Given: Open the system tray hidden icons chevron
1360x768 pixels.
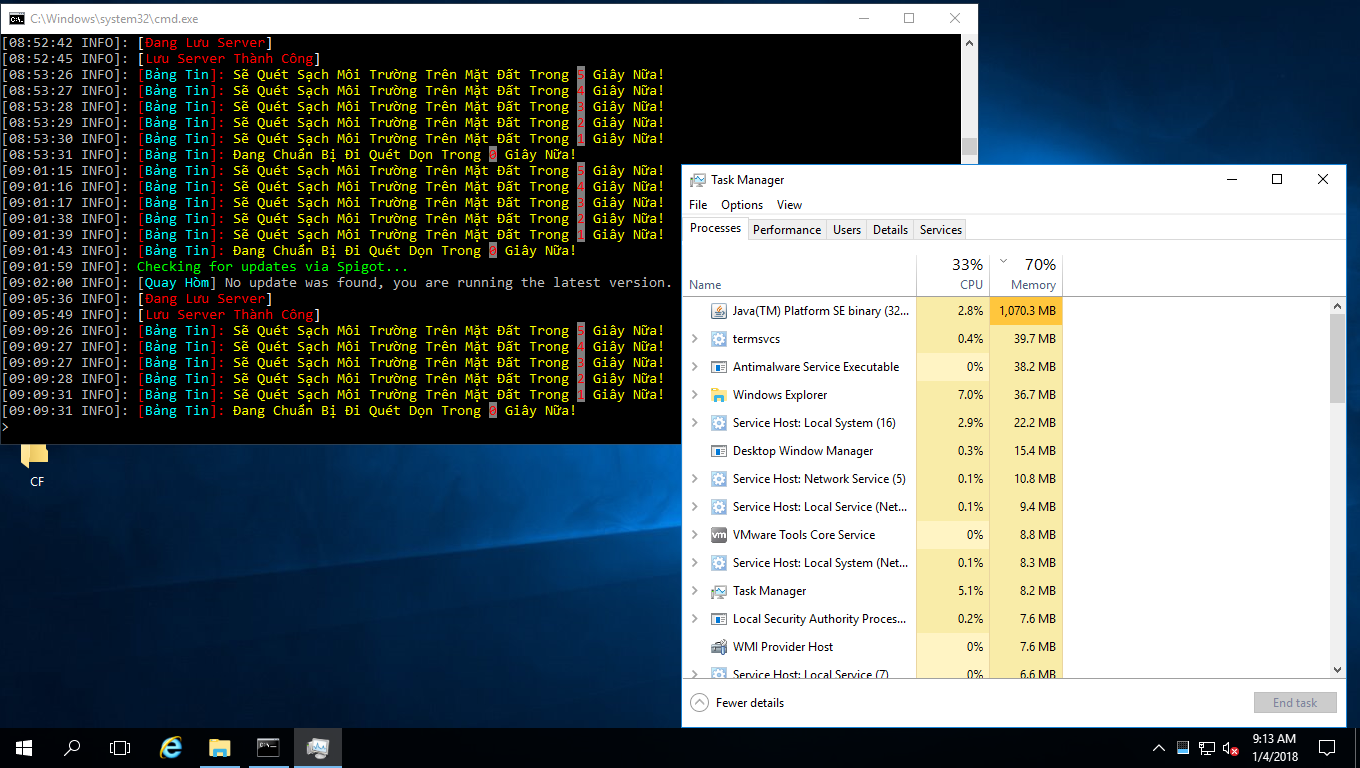Looking at the screenshot, I should [1159, 748].
